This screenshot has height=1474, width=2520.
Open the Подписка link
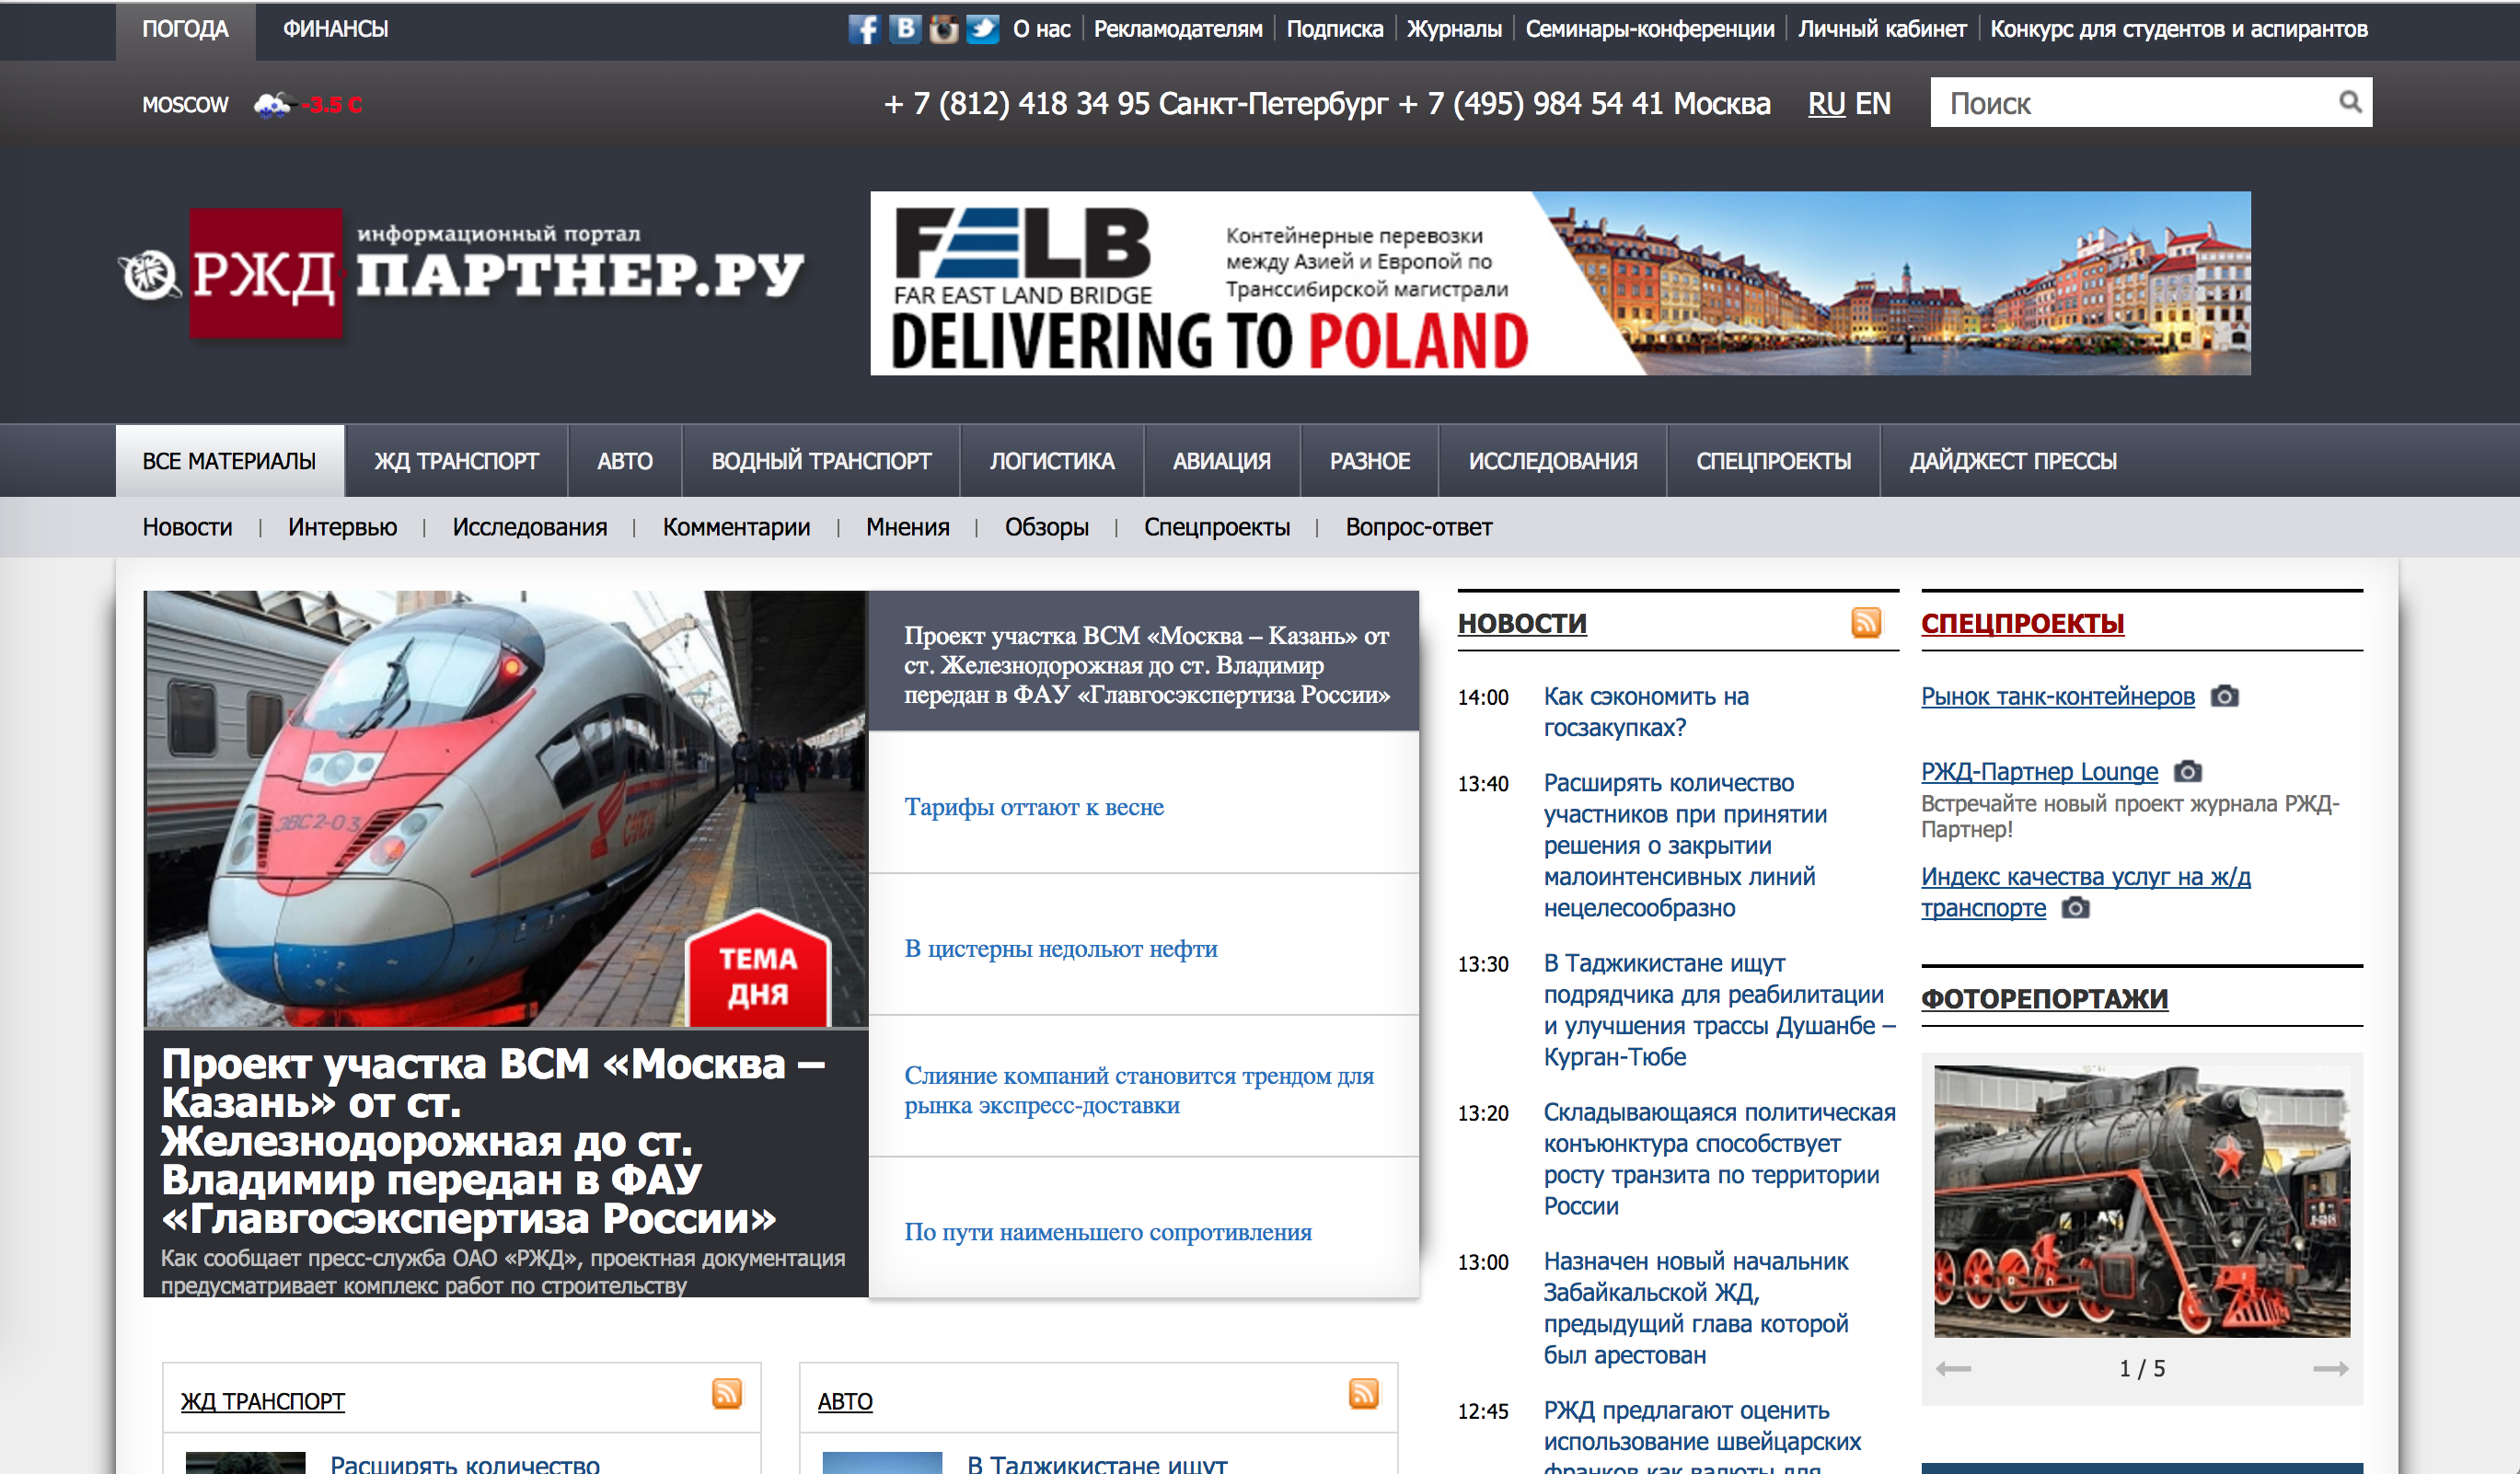click(1335, 29)
